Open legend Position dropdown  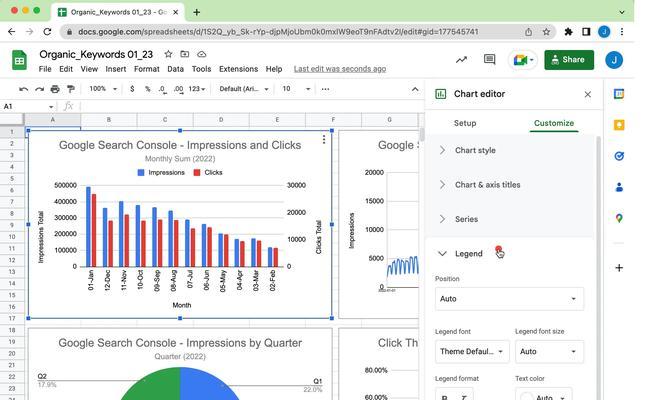(x=509, y=299)
